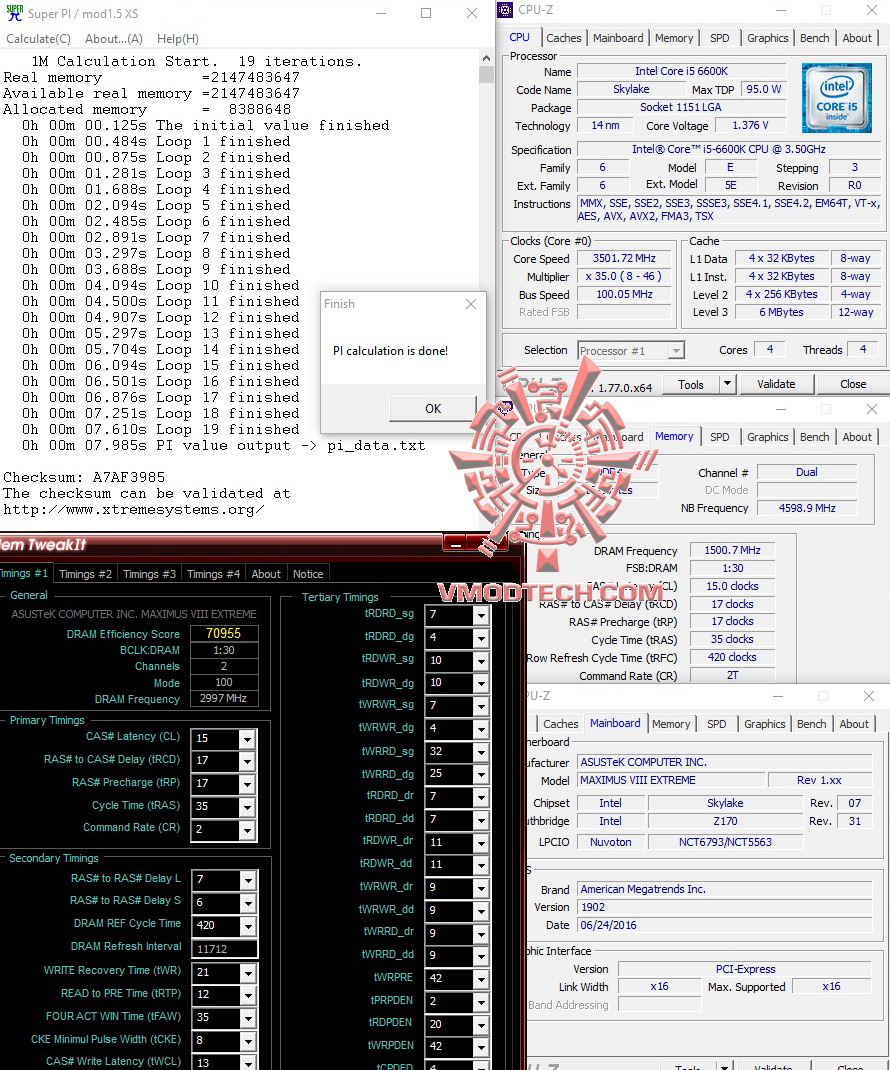Open SPD tab in top CPU-Z window
Screen dimensions: 890x1070
(719, 38)
